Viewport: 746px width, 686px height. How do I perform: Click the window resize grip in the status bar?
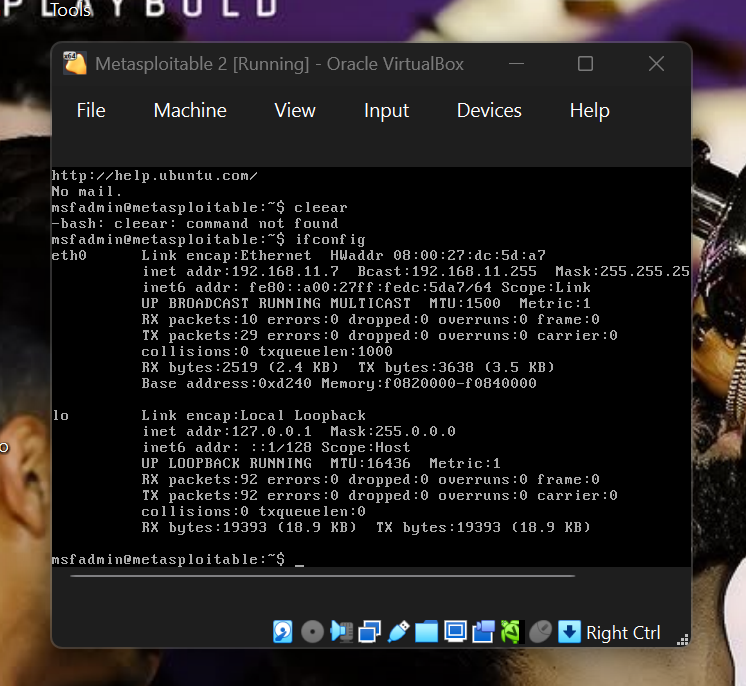(x=683, y=640)
